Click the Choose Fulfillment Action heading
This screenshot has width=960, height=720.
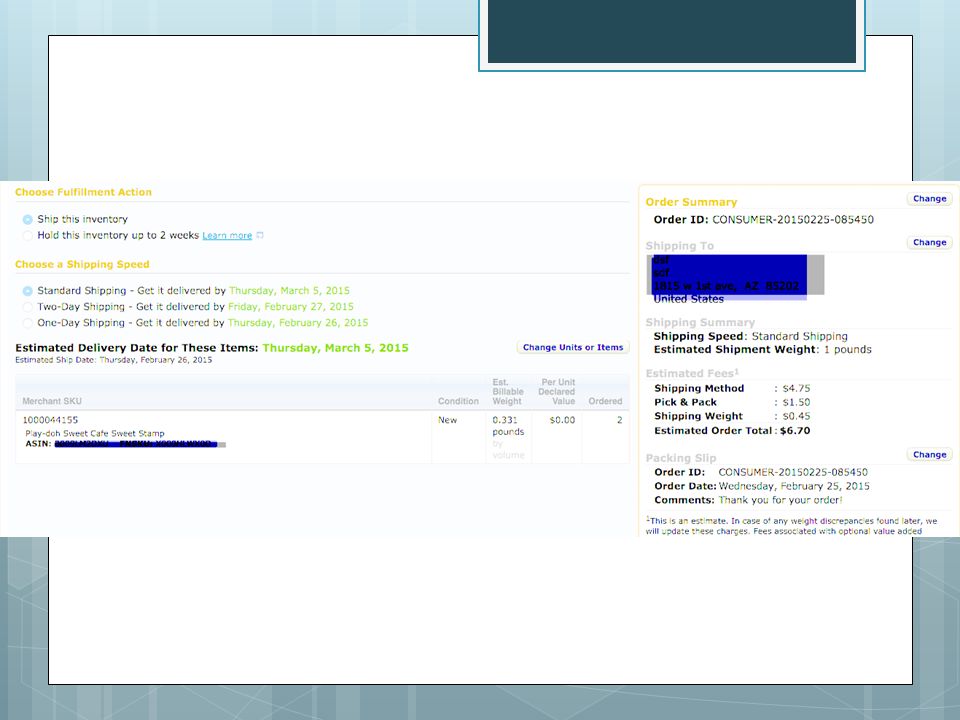pos(83,192)
